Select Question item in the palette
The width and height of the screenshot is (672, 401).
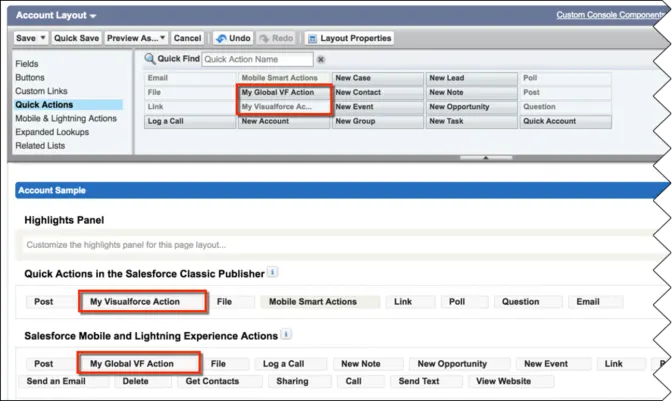click(565, 107)
